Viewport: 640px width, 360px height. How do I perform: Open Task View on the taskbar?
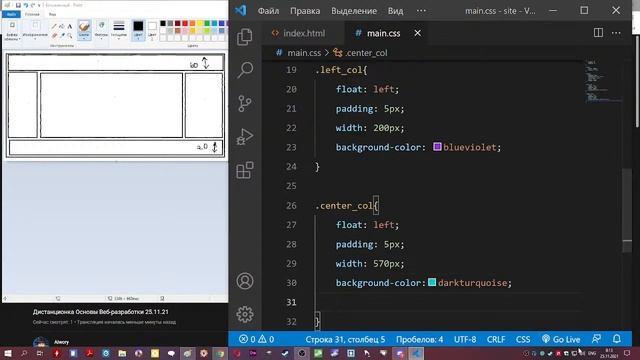[x=40, y=353]
